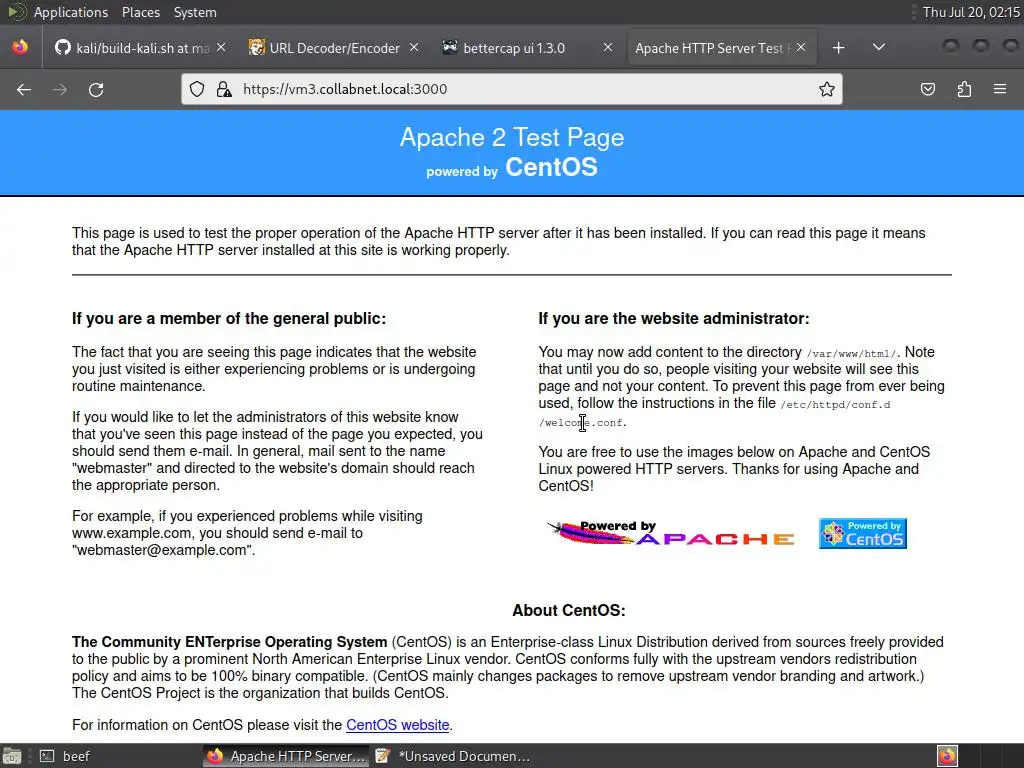Open the Firefox hamburger menu

coord(1000,89)
